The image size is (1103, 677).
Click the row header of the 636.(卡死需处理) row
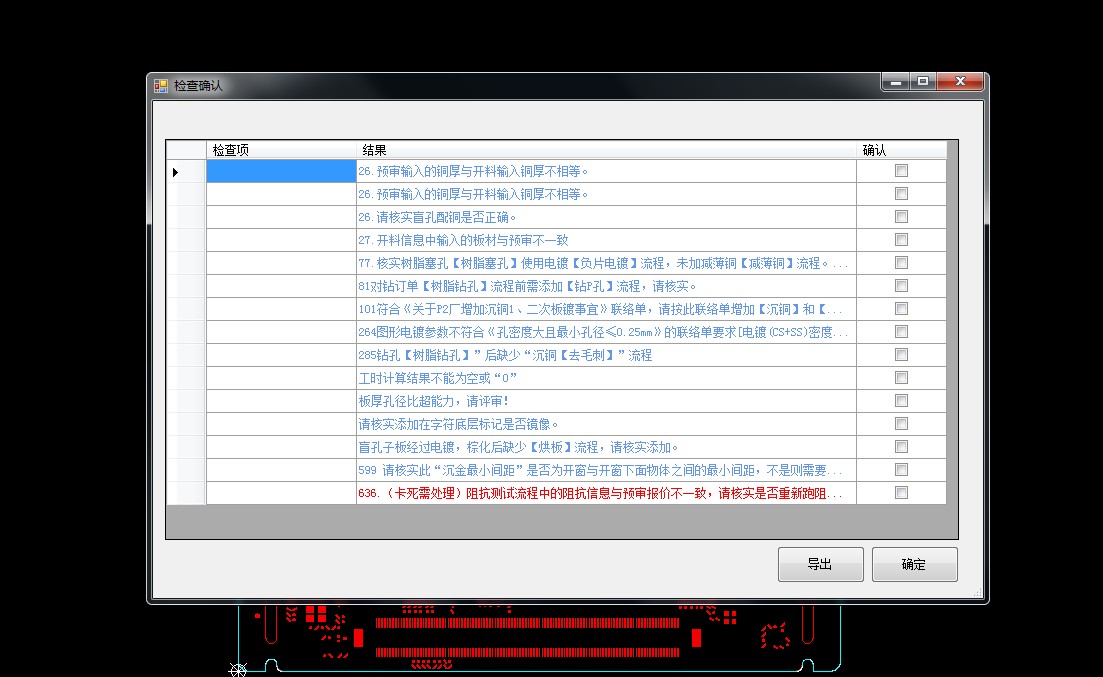[186, 493]
